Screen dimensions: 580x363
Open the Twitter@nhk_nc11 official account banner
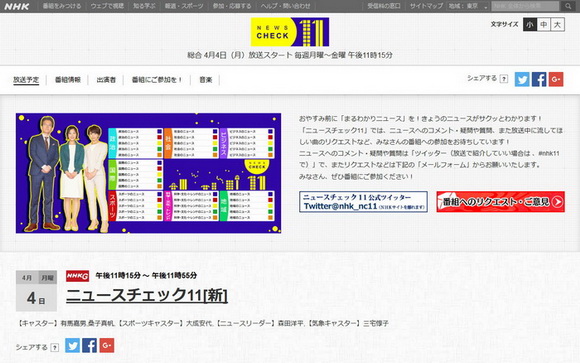pos(363,202)
